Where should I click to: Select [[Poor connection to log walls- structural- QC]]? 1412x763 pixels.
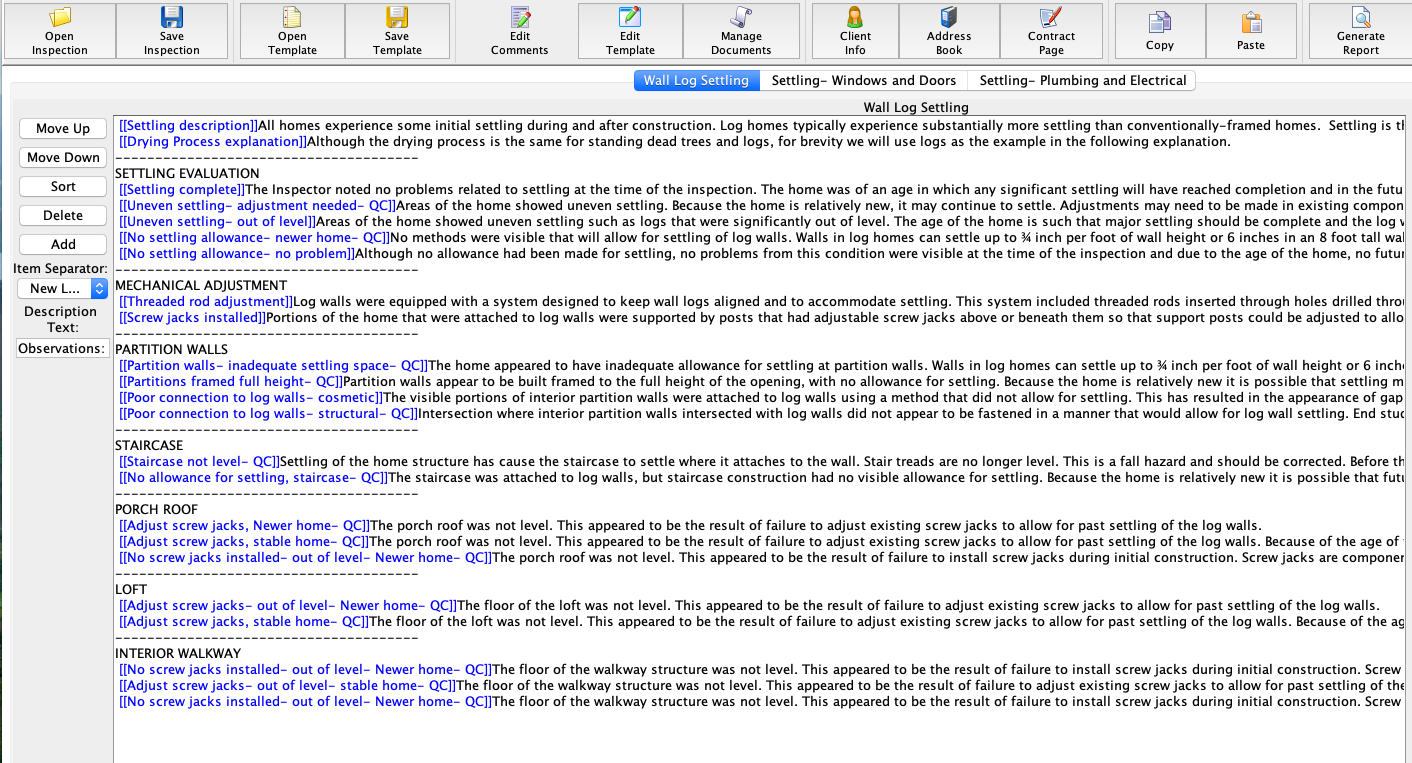click(269, 413)
